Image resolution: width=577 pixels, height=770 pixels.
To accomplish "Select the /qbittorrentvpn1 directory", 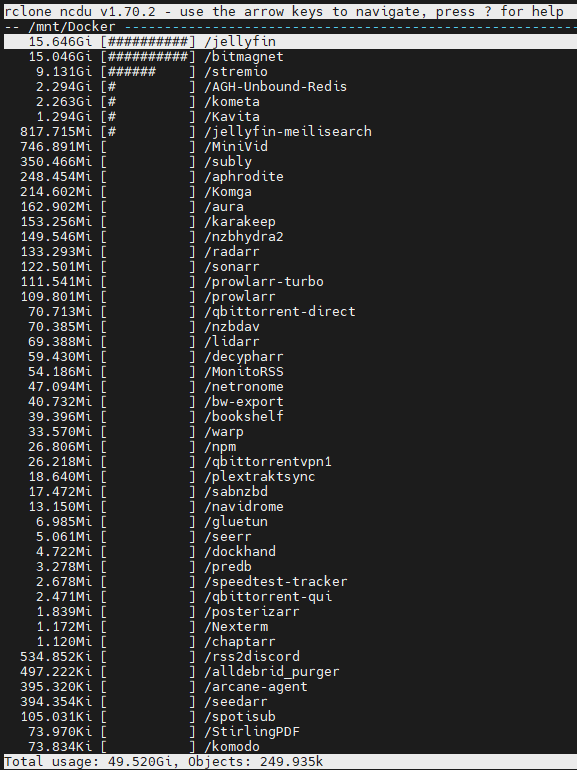I will (x=290, y=462).
